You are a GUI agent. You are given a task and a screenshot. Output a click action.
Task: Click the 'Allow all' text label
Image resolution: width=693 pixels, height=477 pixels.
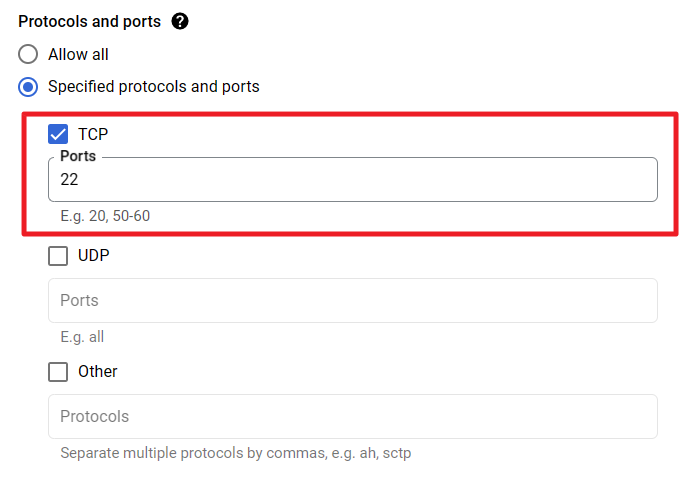pos(78,54)
